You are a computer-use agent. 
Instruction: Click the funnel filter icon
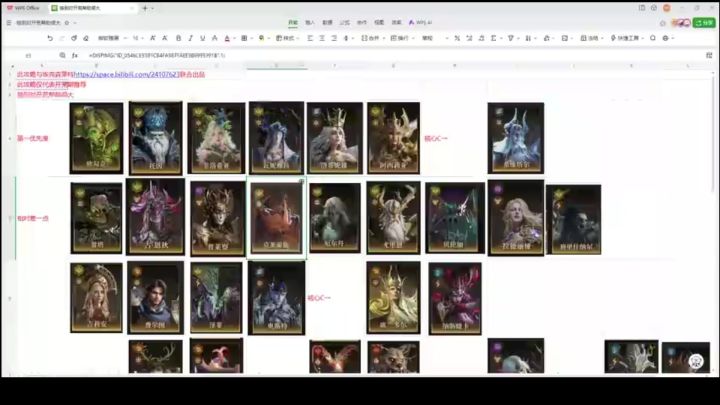(511, 38)
